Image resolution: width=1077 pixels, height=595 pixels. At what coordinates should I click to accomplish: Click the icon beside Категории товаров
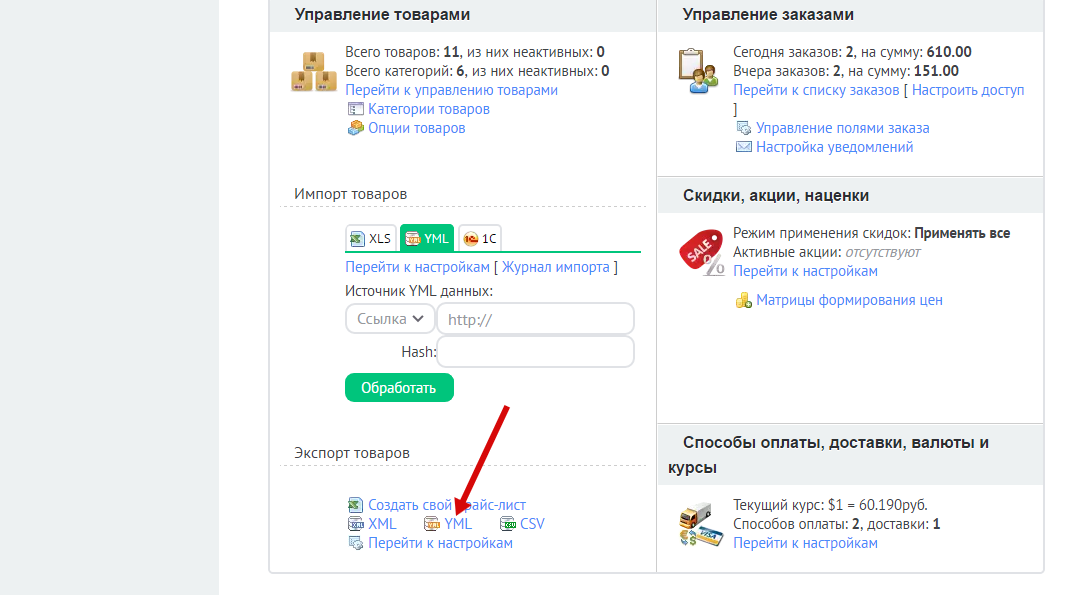tap(355, 109)
